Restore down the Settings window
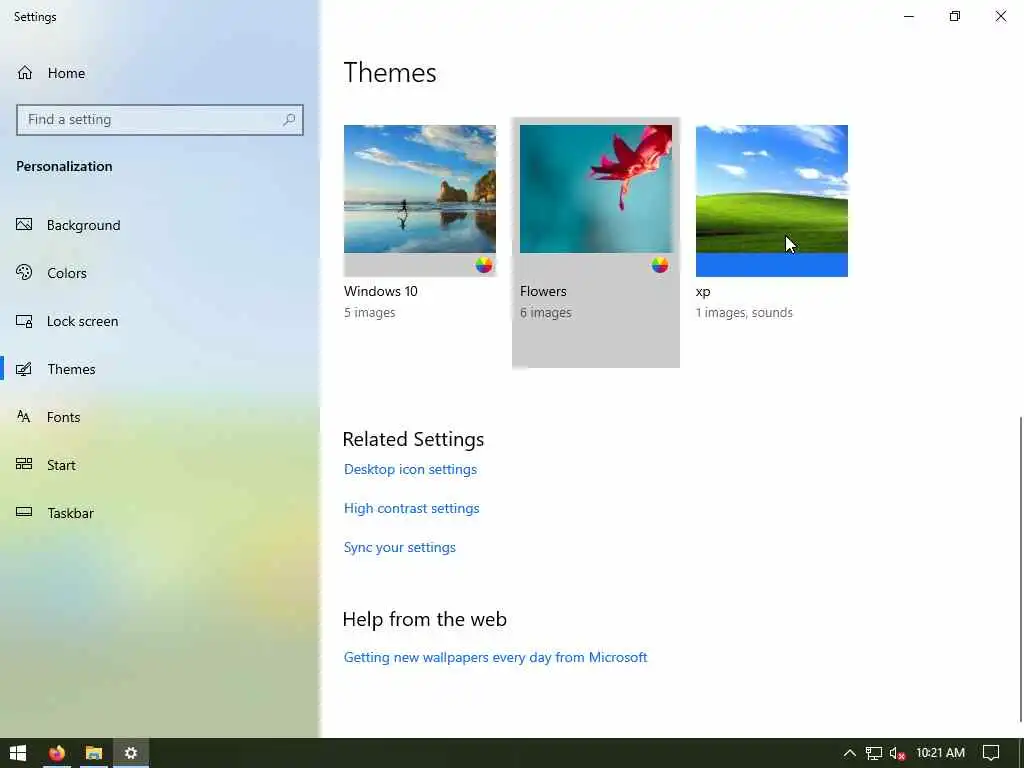This screenshot has height=768, width=1024. click(955, 16)
